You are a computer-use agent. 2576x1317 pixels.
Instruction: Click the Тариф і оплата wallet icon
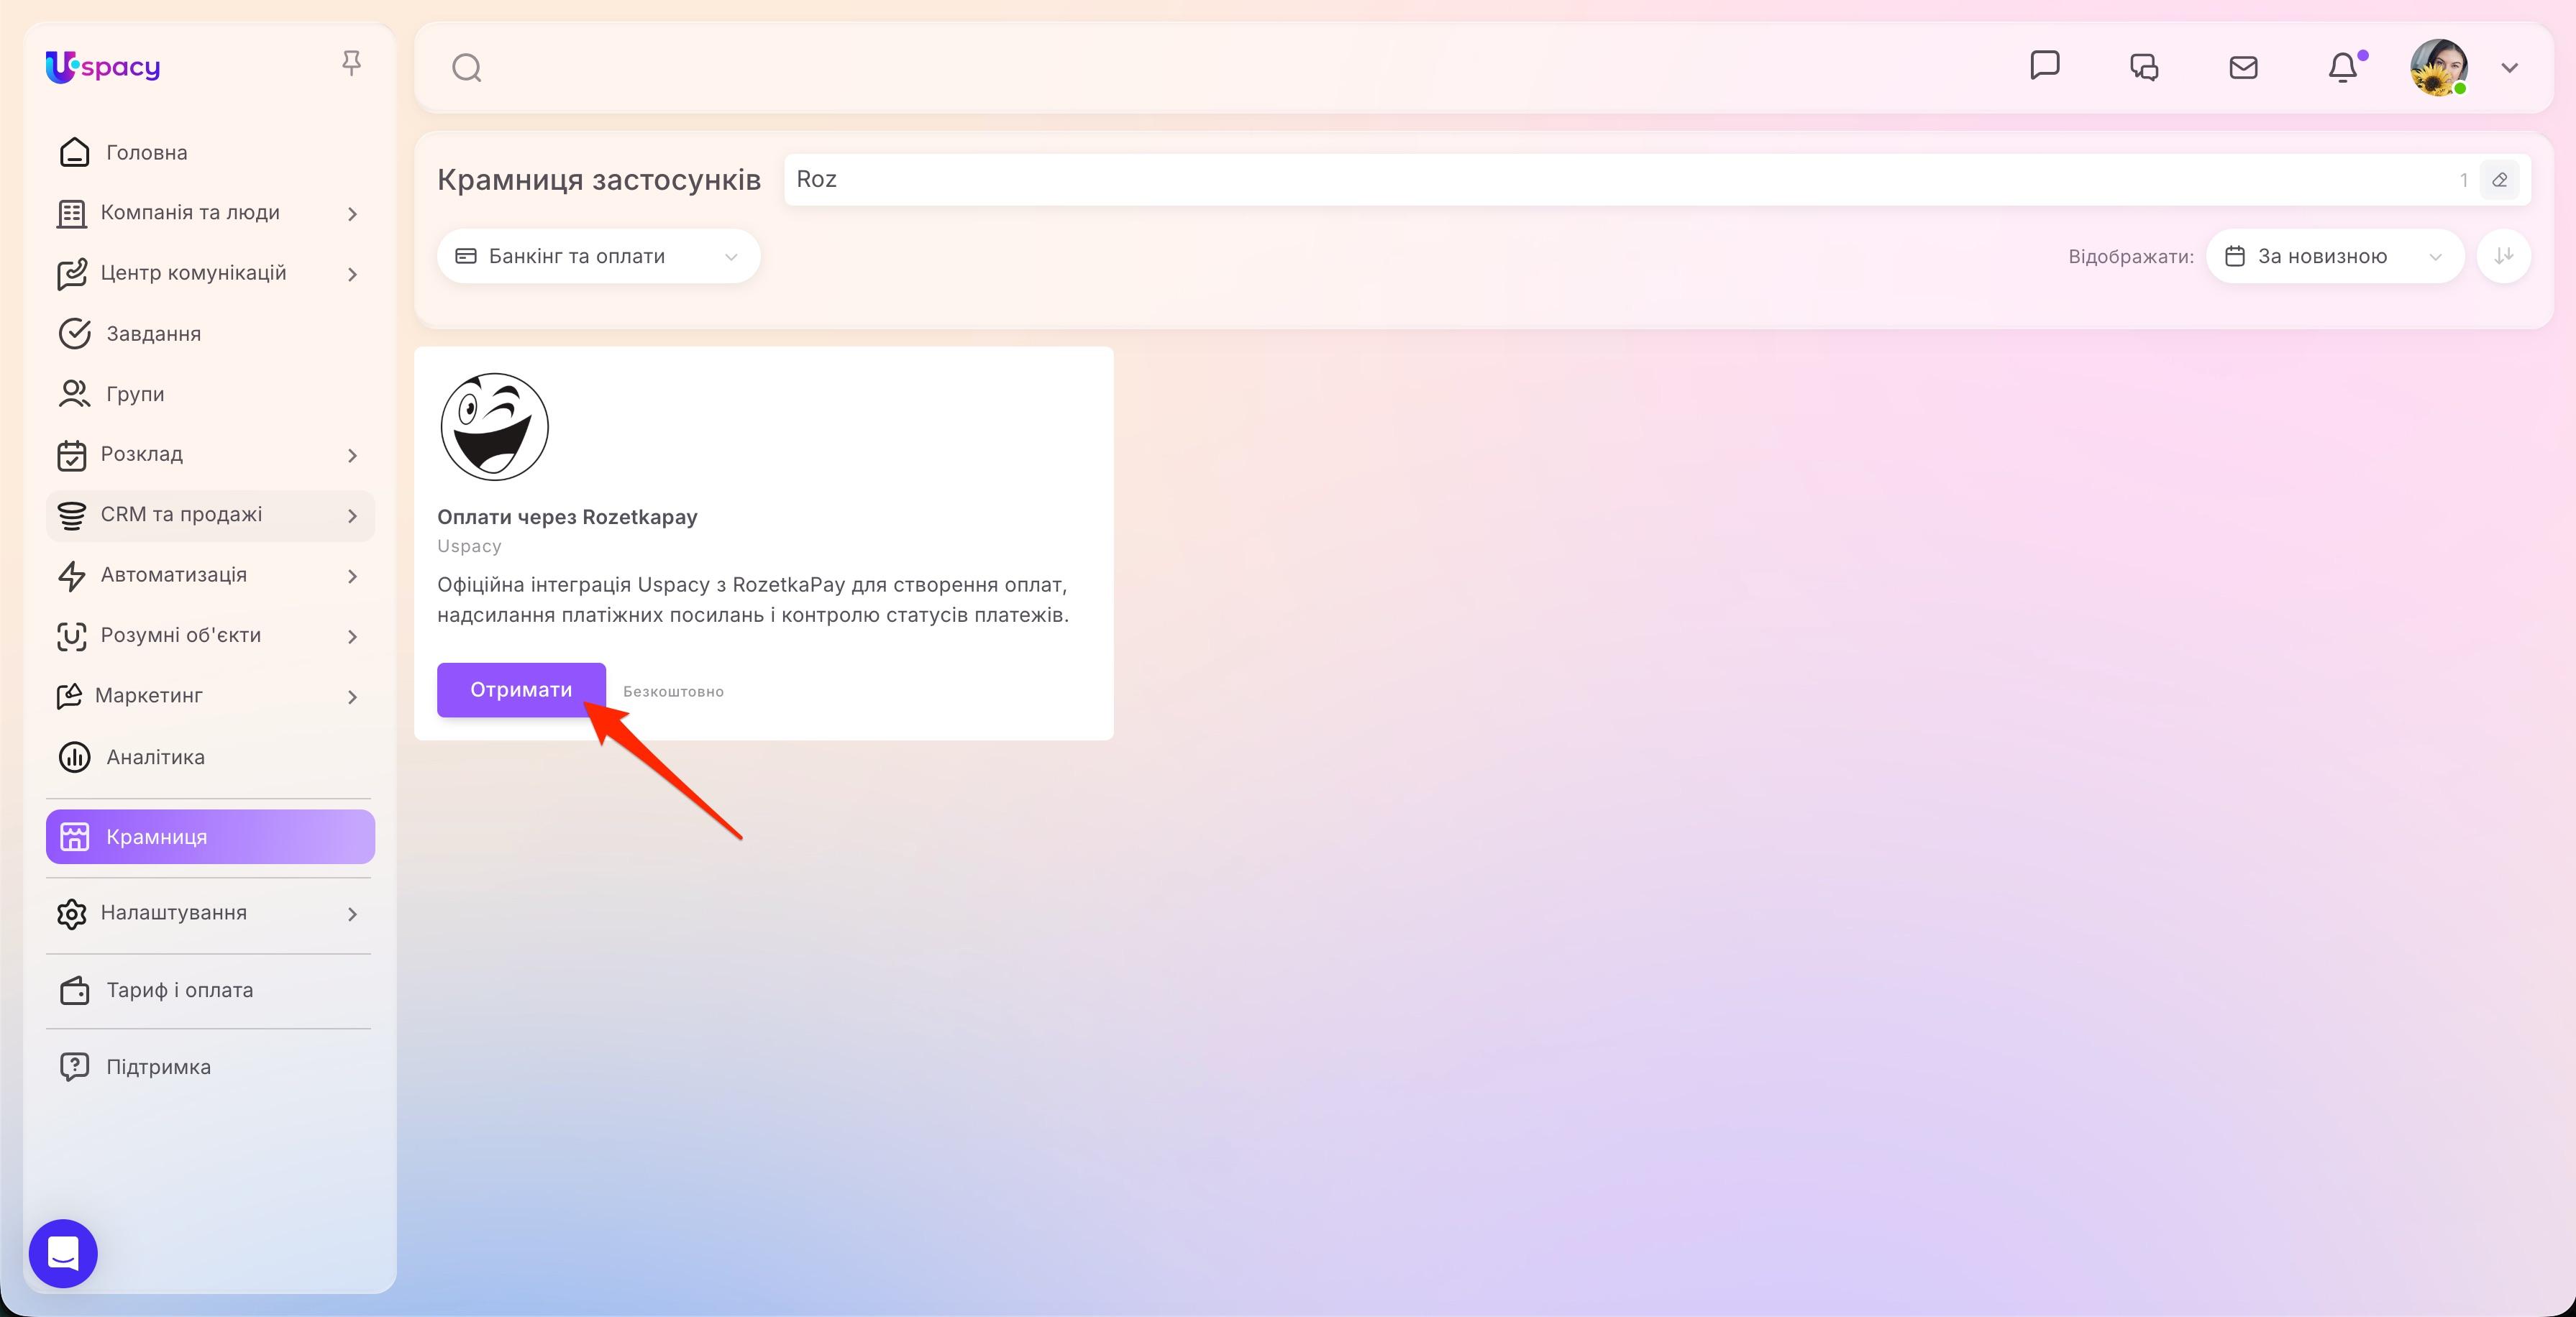point(74,990)
